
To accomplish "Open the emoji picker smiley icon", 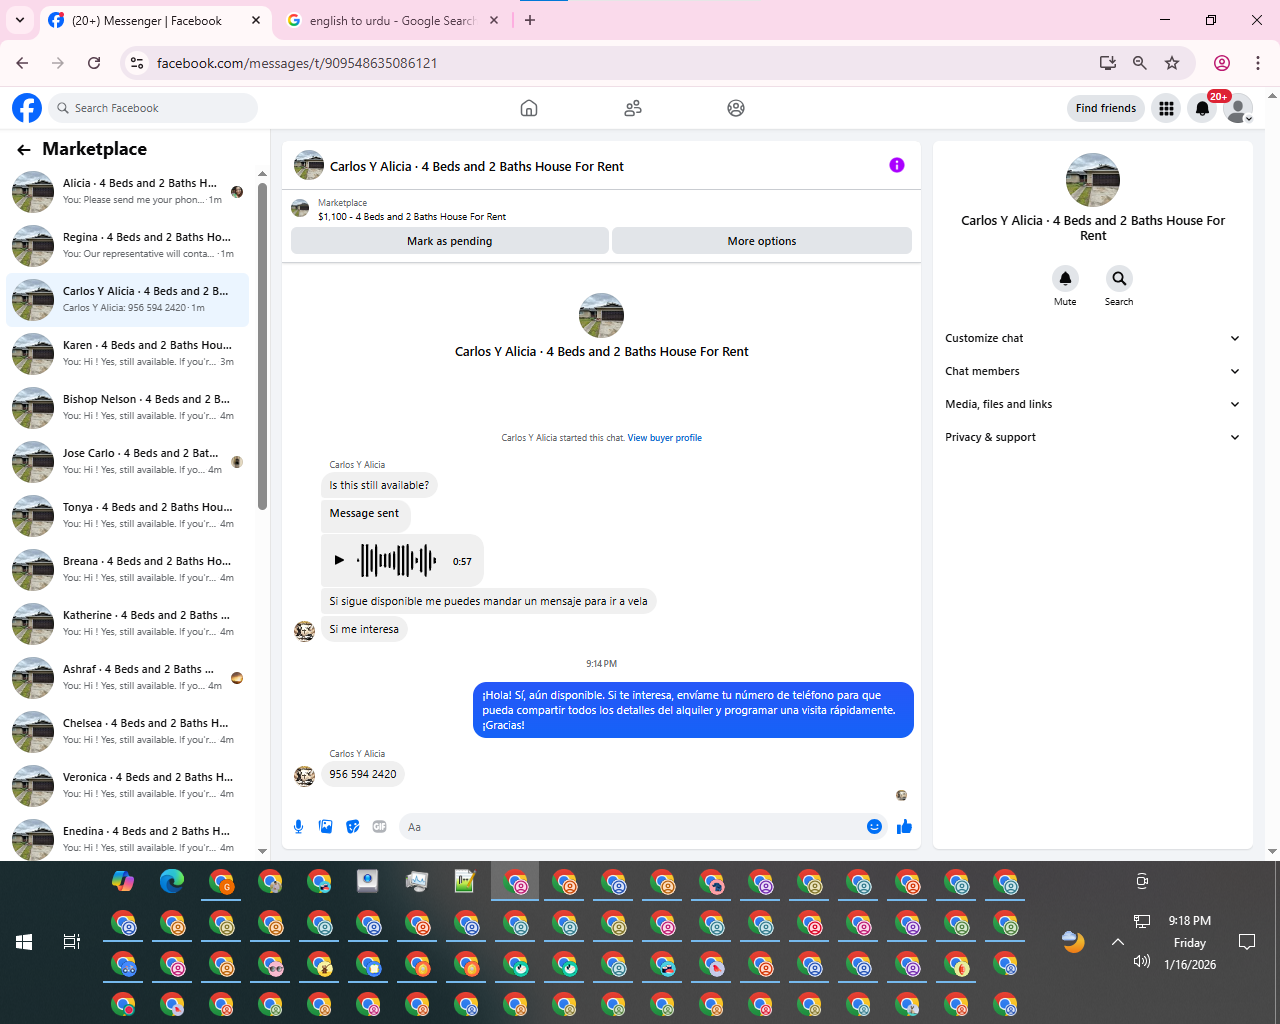I will pos(874,827).
